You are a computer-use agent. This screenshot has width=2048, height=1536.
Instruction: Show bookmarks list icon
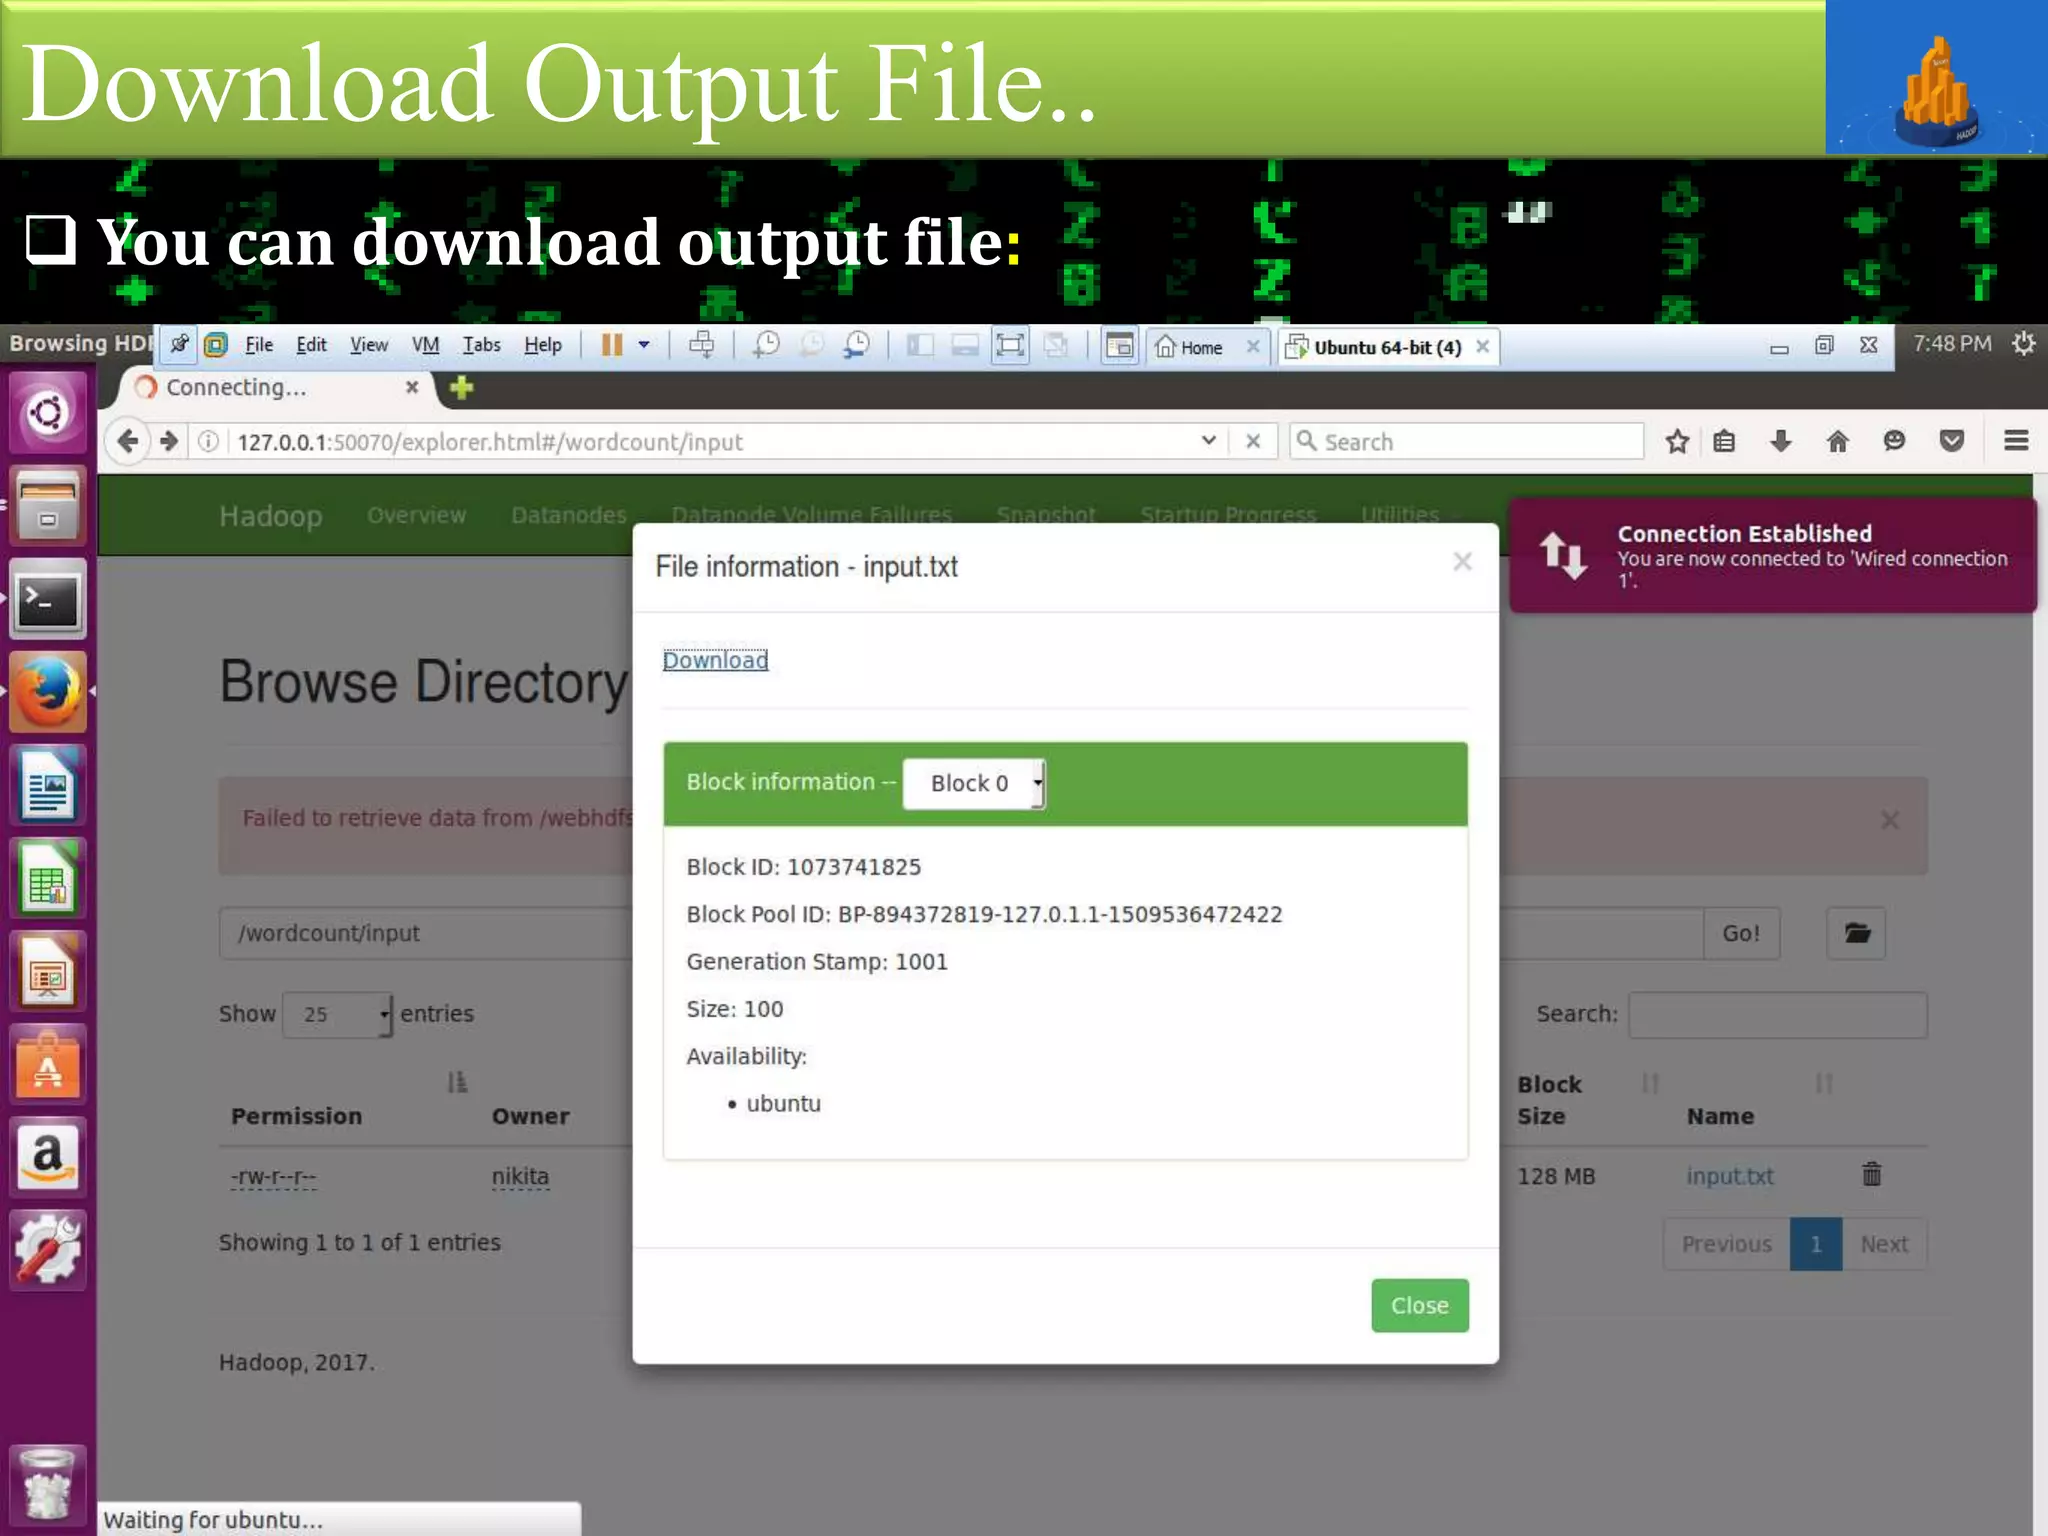(x=1724, y=441)
